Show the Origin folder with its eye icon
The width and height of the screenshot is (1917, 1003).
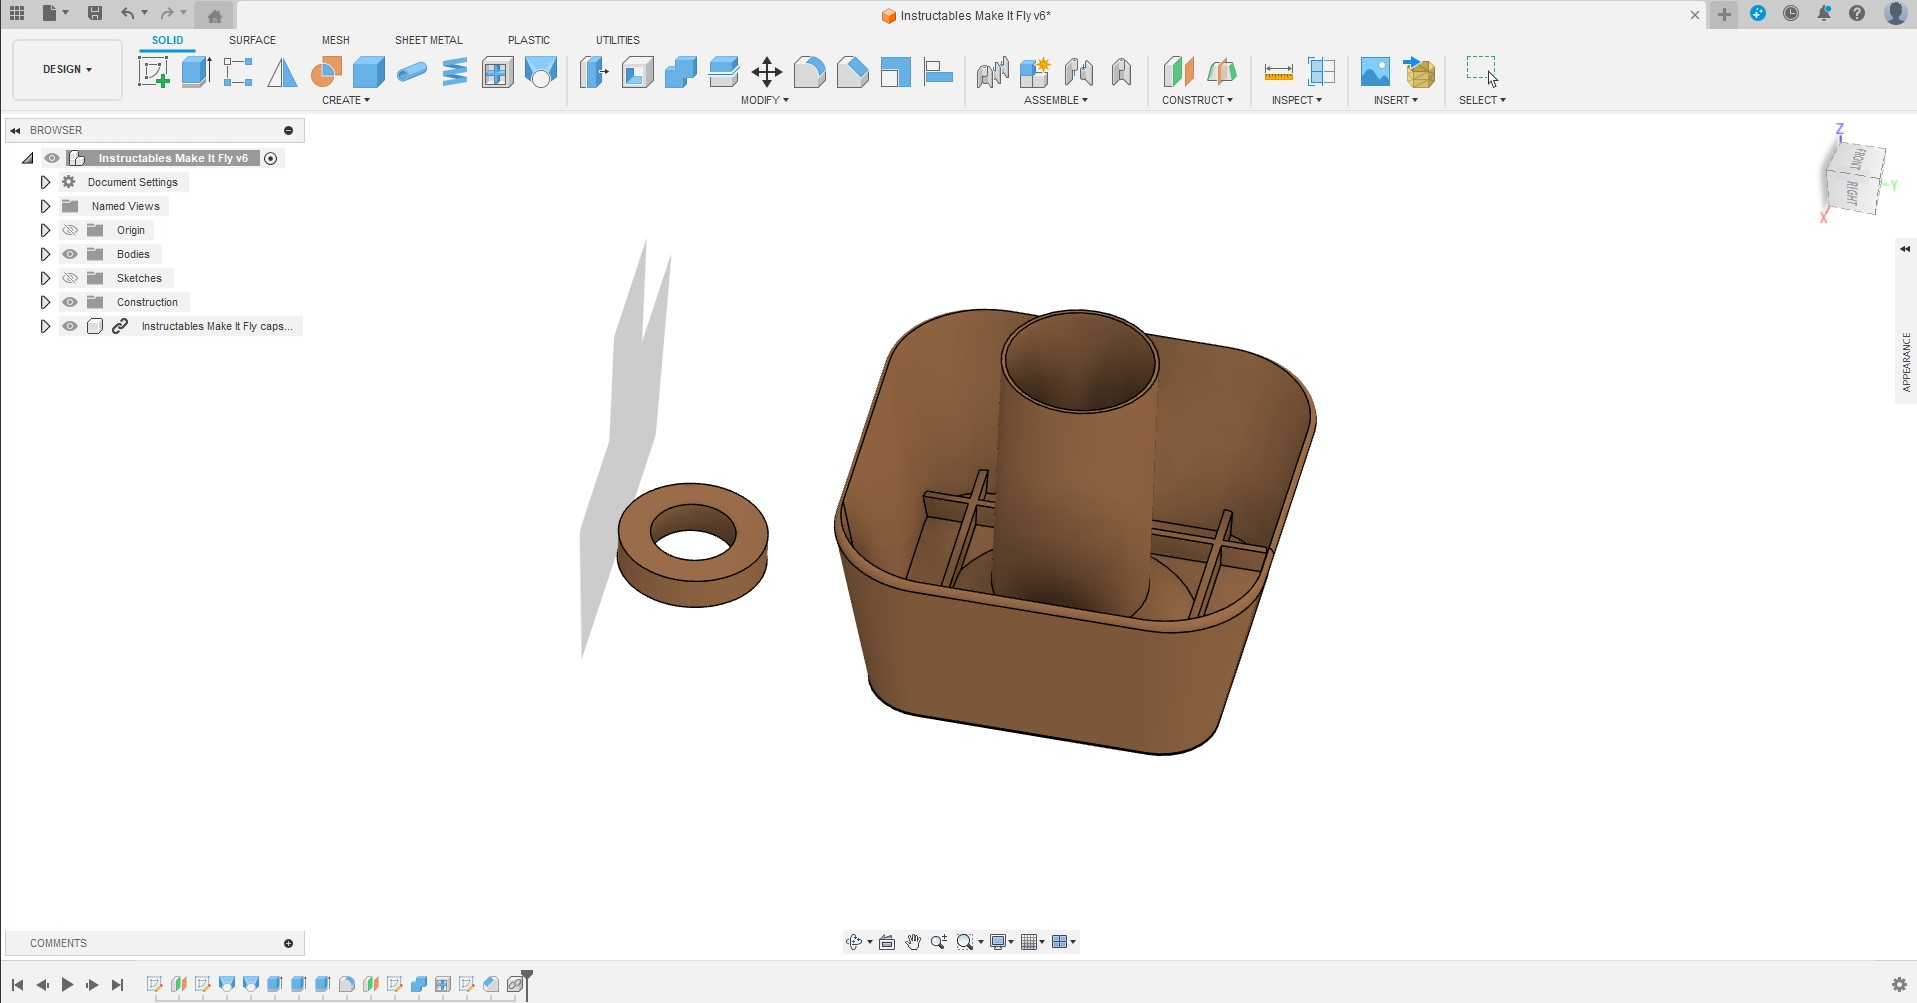coord(70,230)
